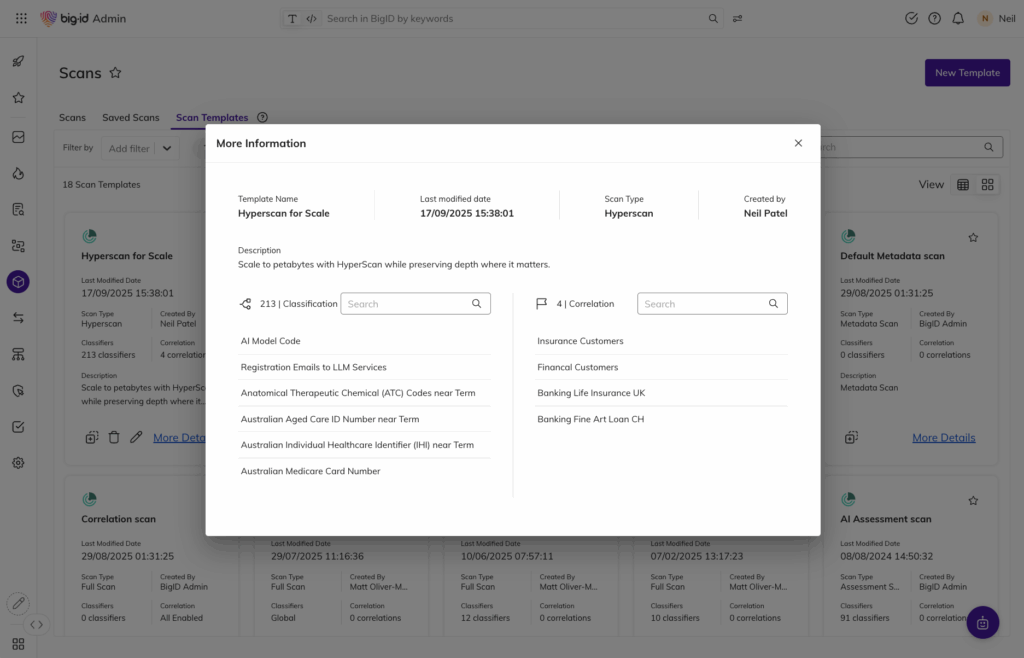Expand the sidebar with arrows toggle
Viewport: 1024px width, 658px height.
(37, 624)
